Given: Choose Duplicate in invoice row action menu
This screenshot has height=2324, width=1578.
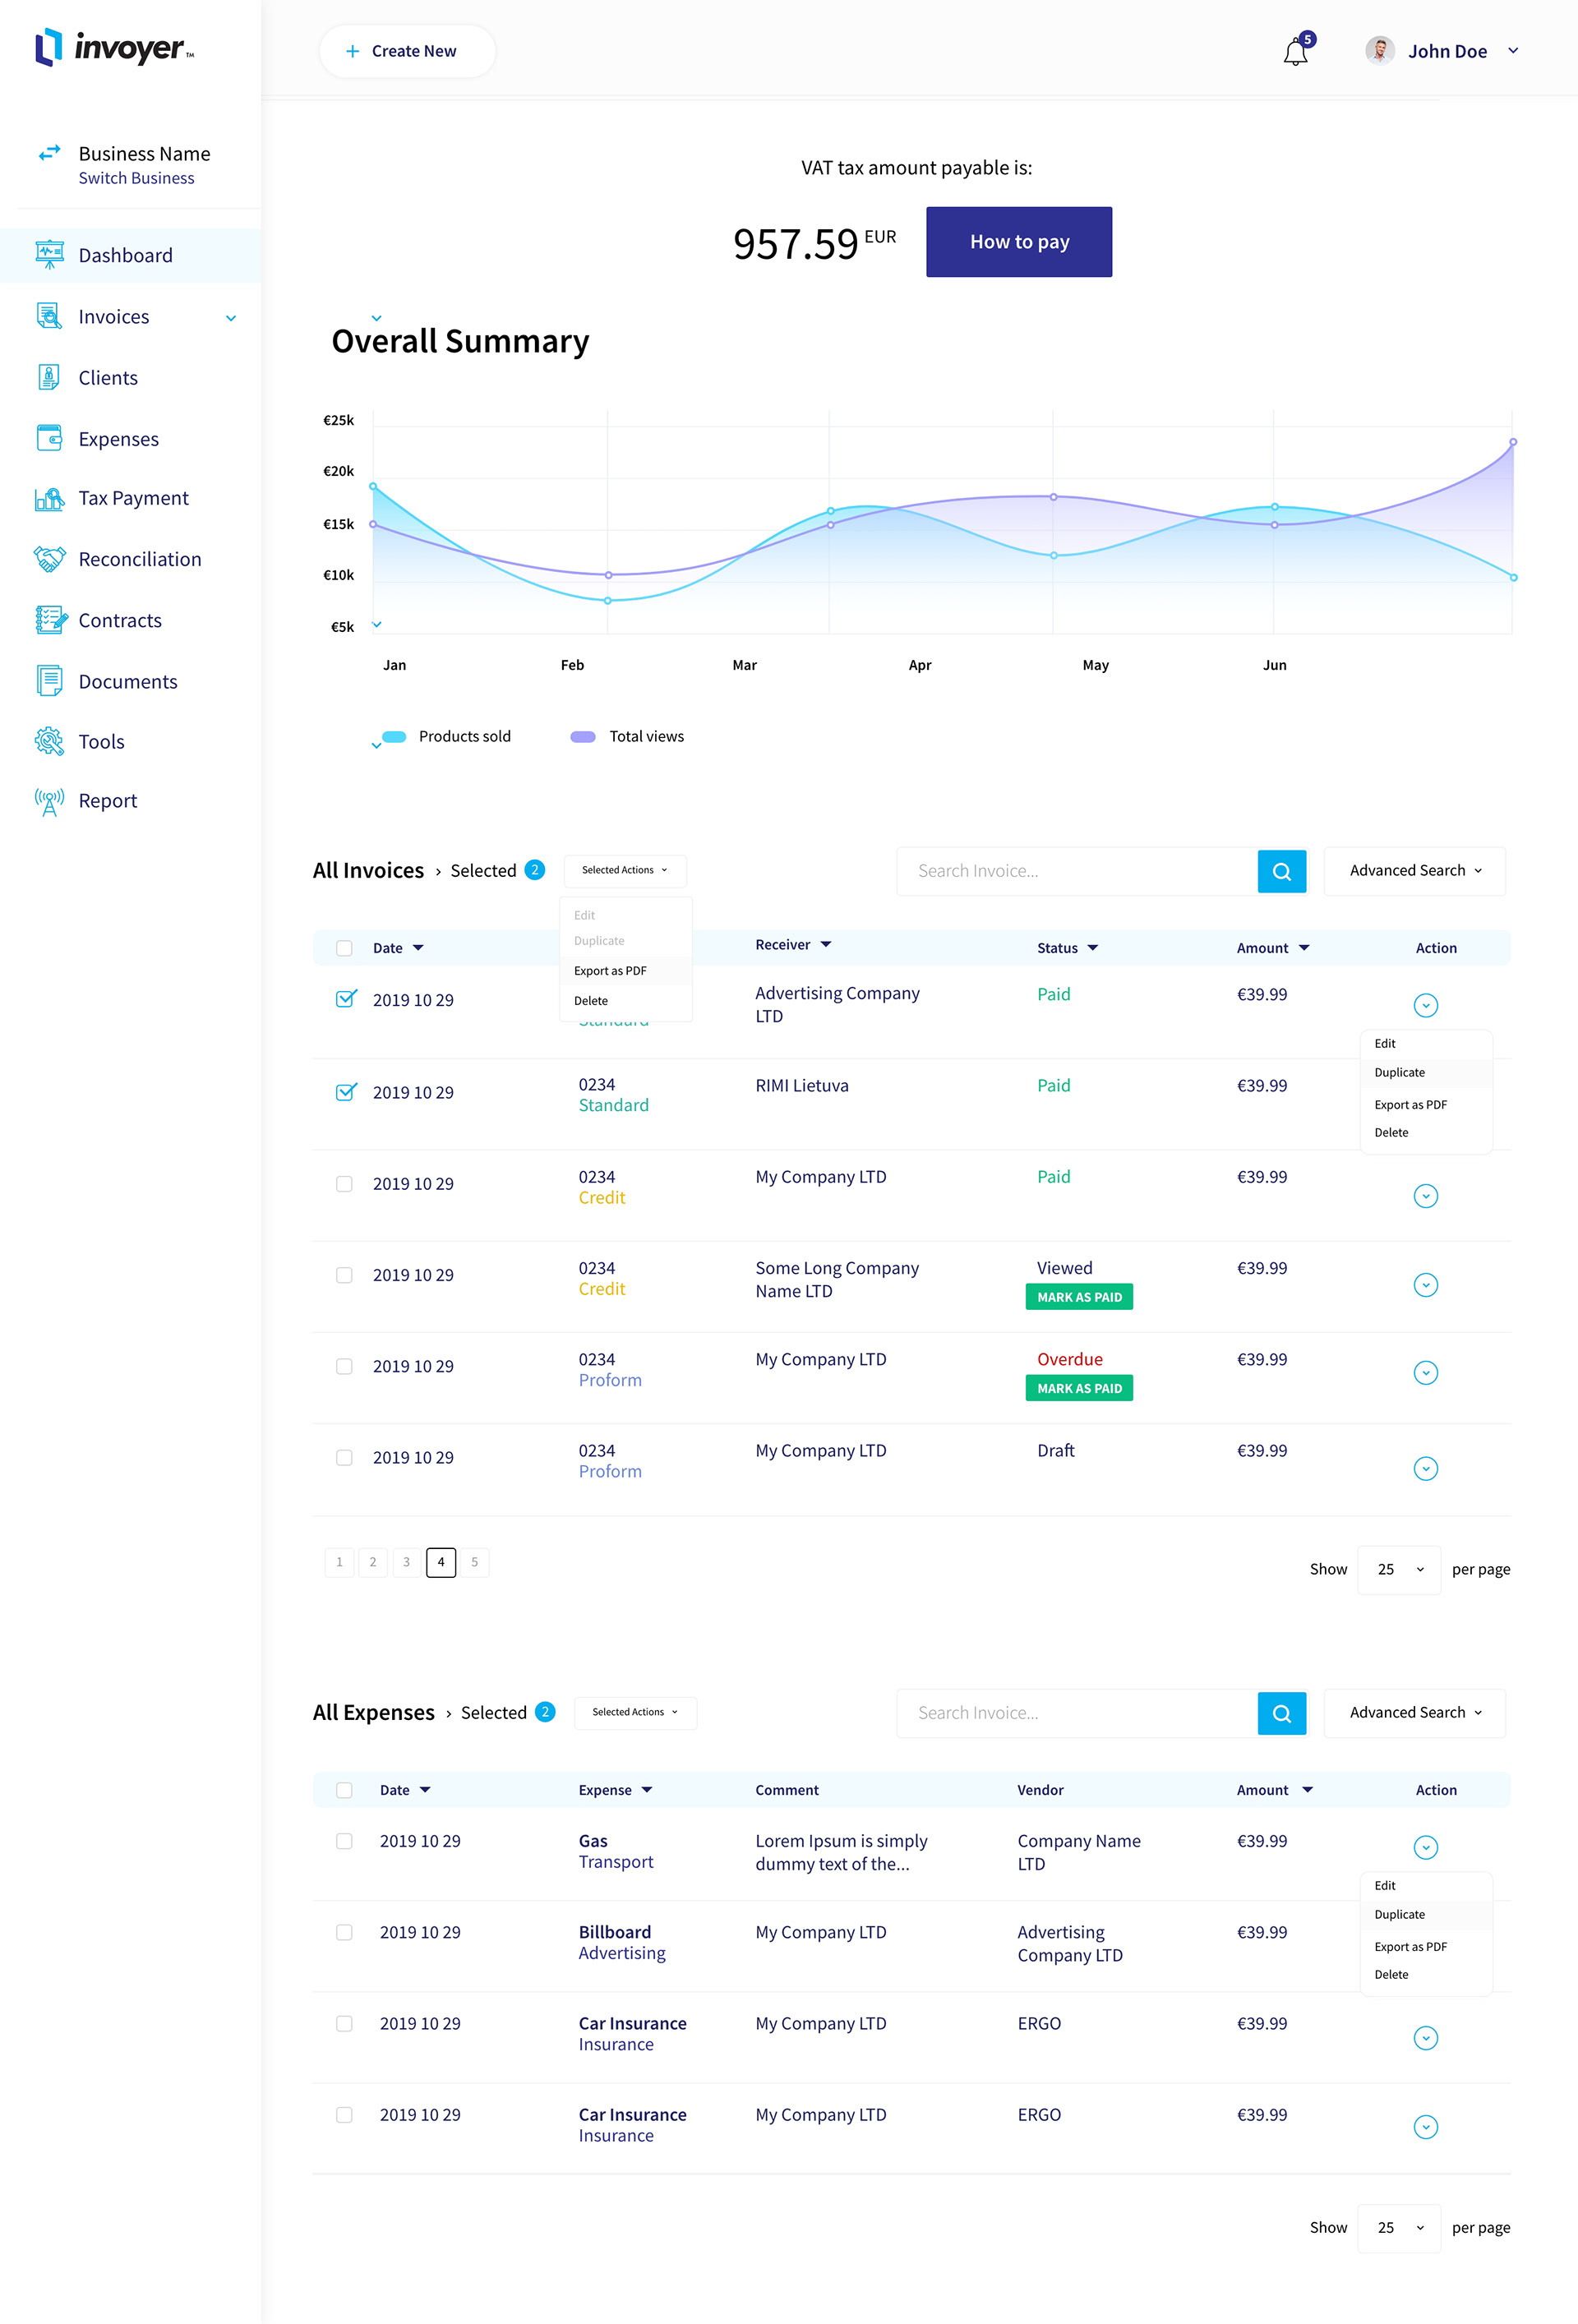Looking at the screenshot, I should 1399,1072.
